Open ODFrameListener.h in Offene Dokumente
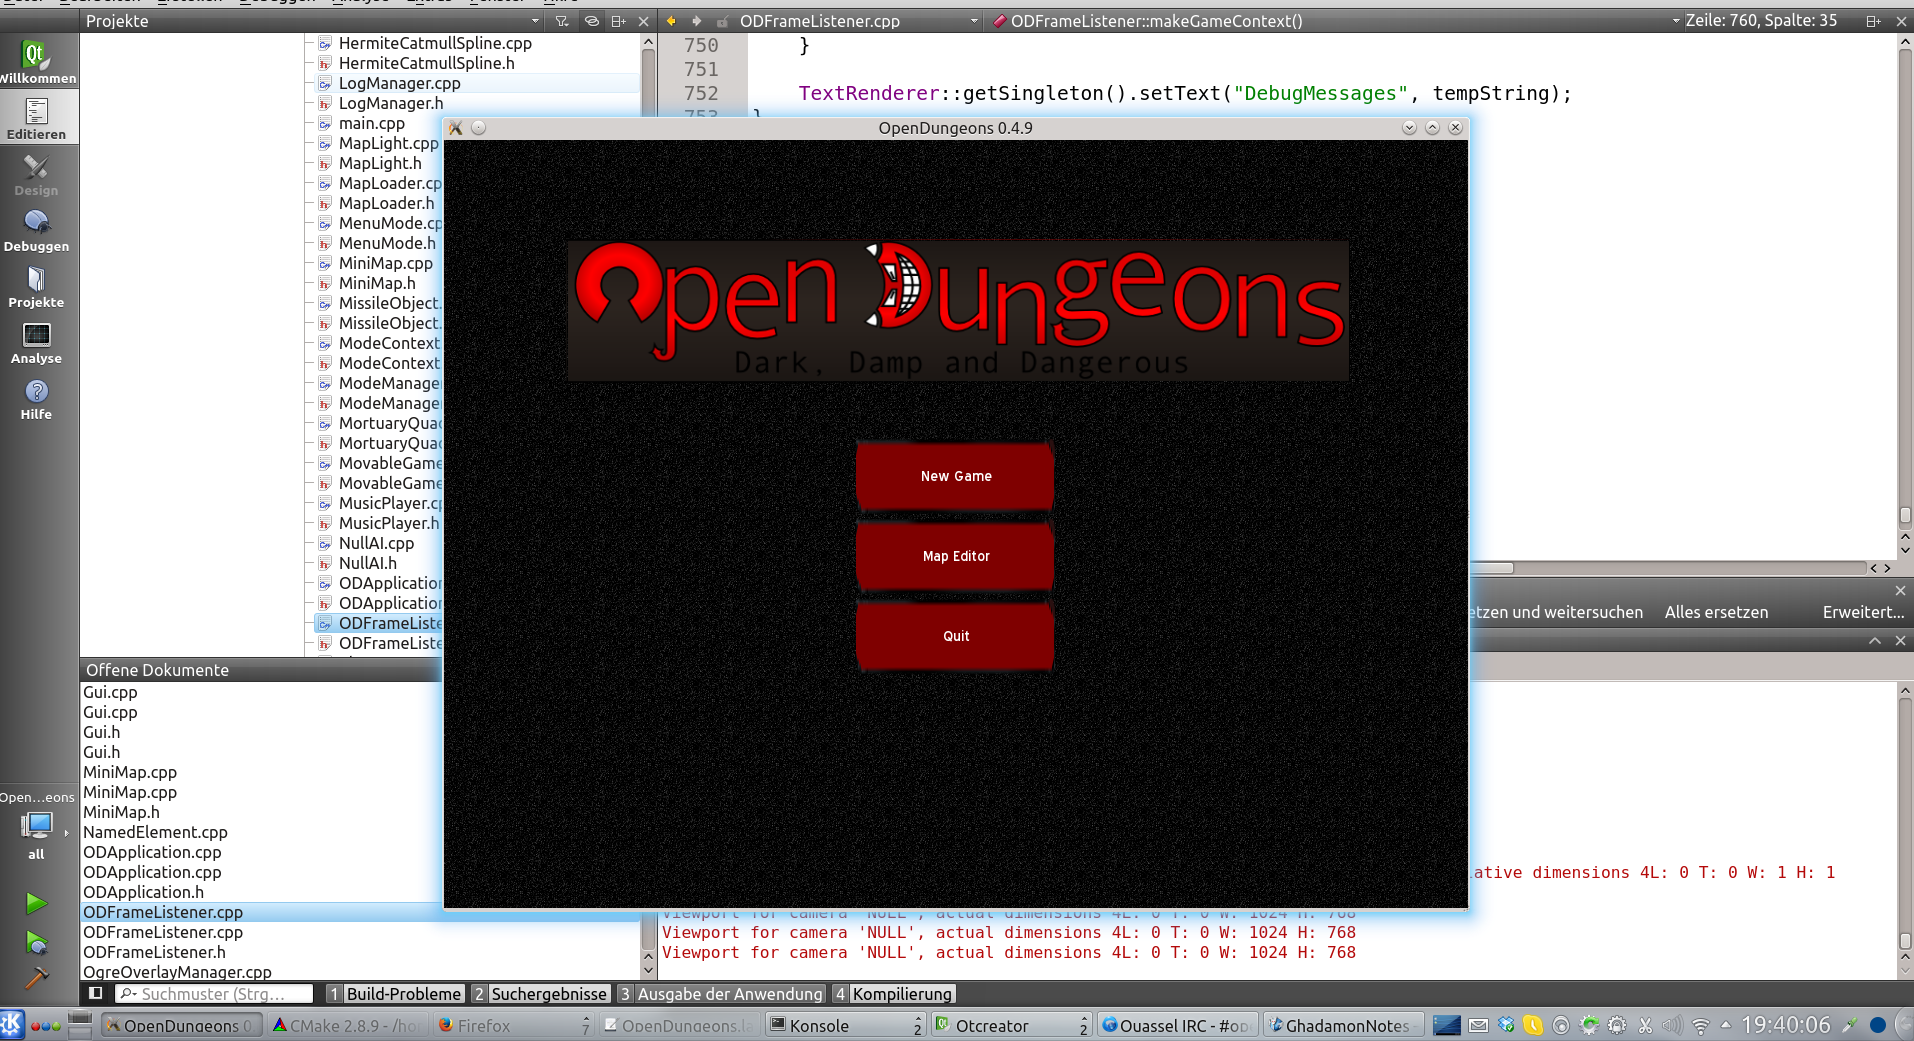This screenshot has width=1914, height=1041. point(154,952)
